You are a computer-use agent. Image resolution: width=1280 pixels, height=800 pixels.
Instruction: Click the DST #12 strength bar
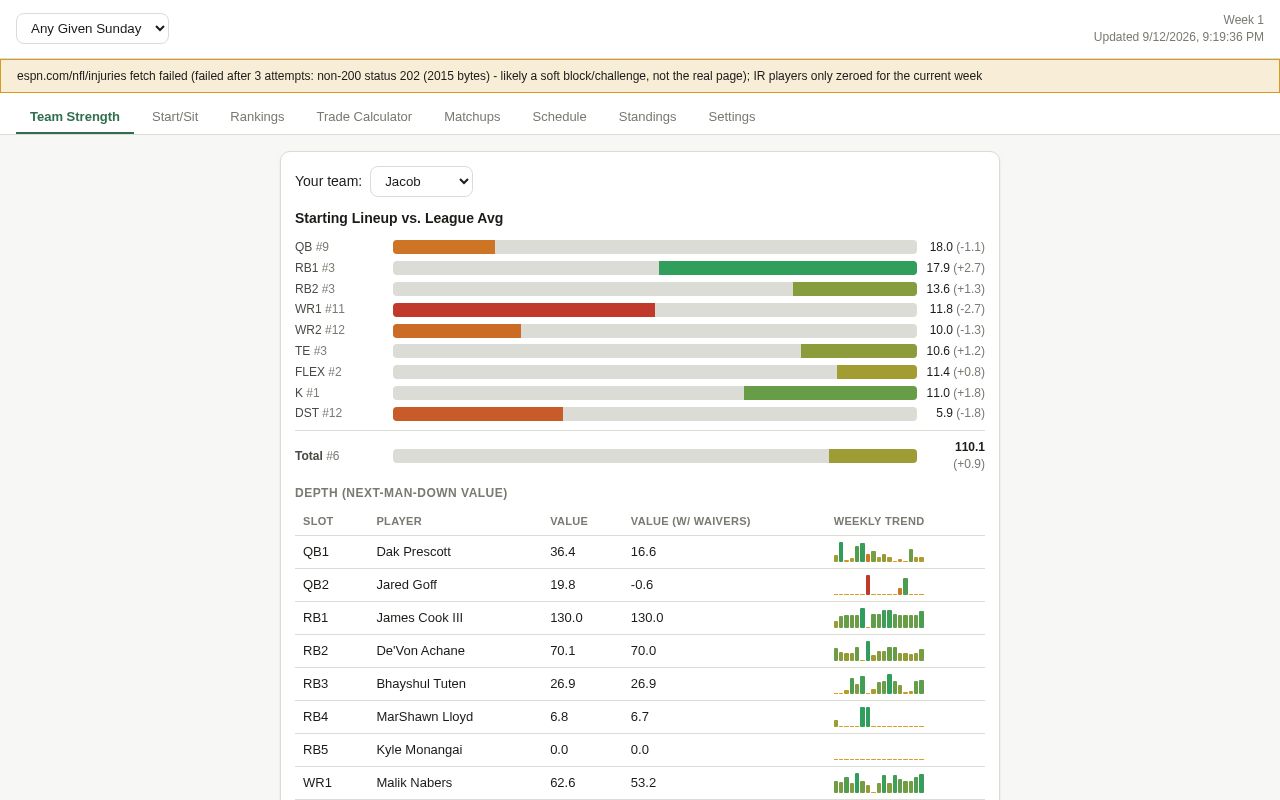click(655, 414)
